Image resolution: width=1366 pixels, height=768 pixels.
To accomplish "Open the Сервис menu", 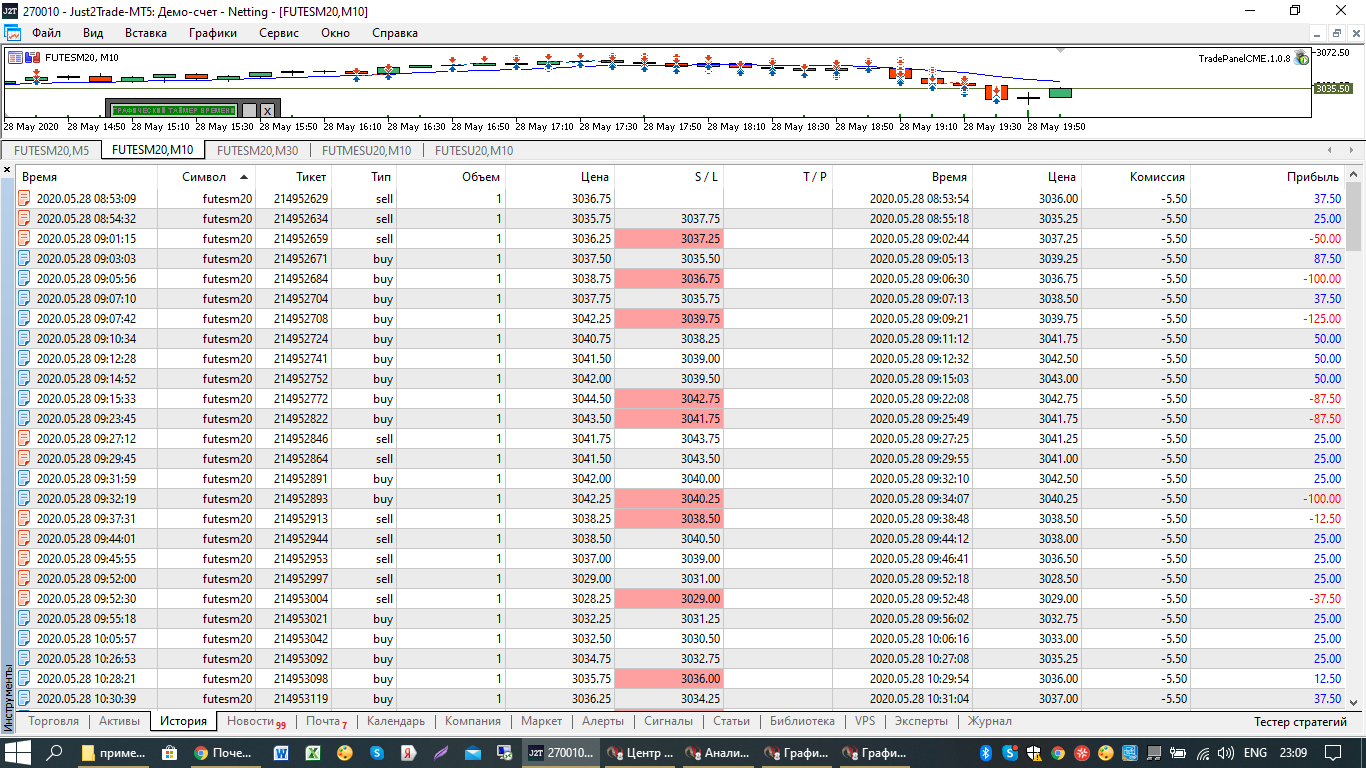I will 279,33.
